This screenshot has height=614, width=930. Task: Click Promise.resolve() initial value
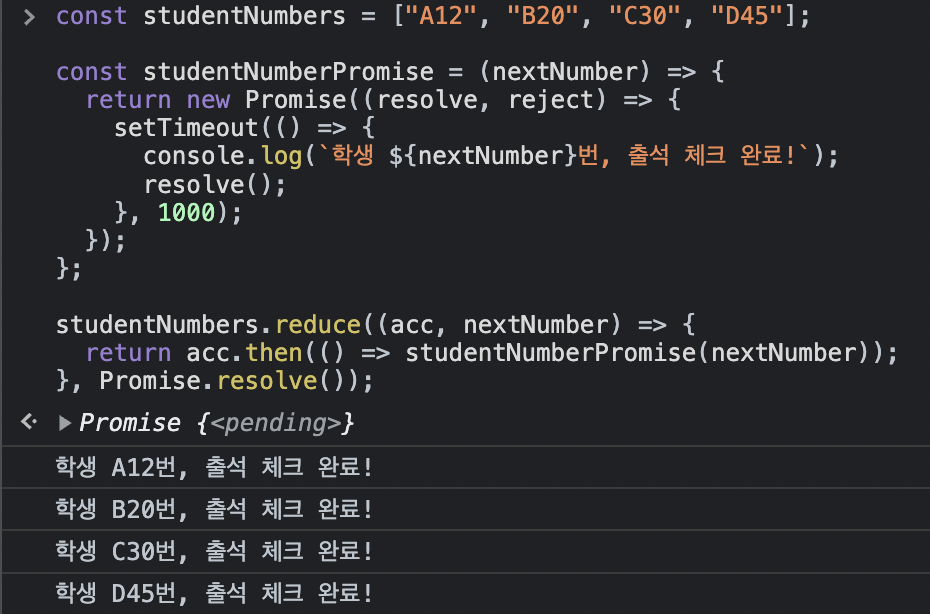[229, 381]
